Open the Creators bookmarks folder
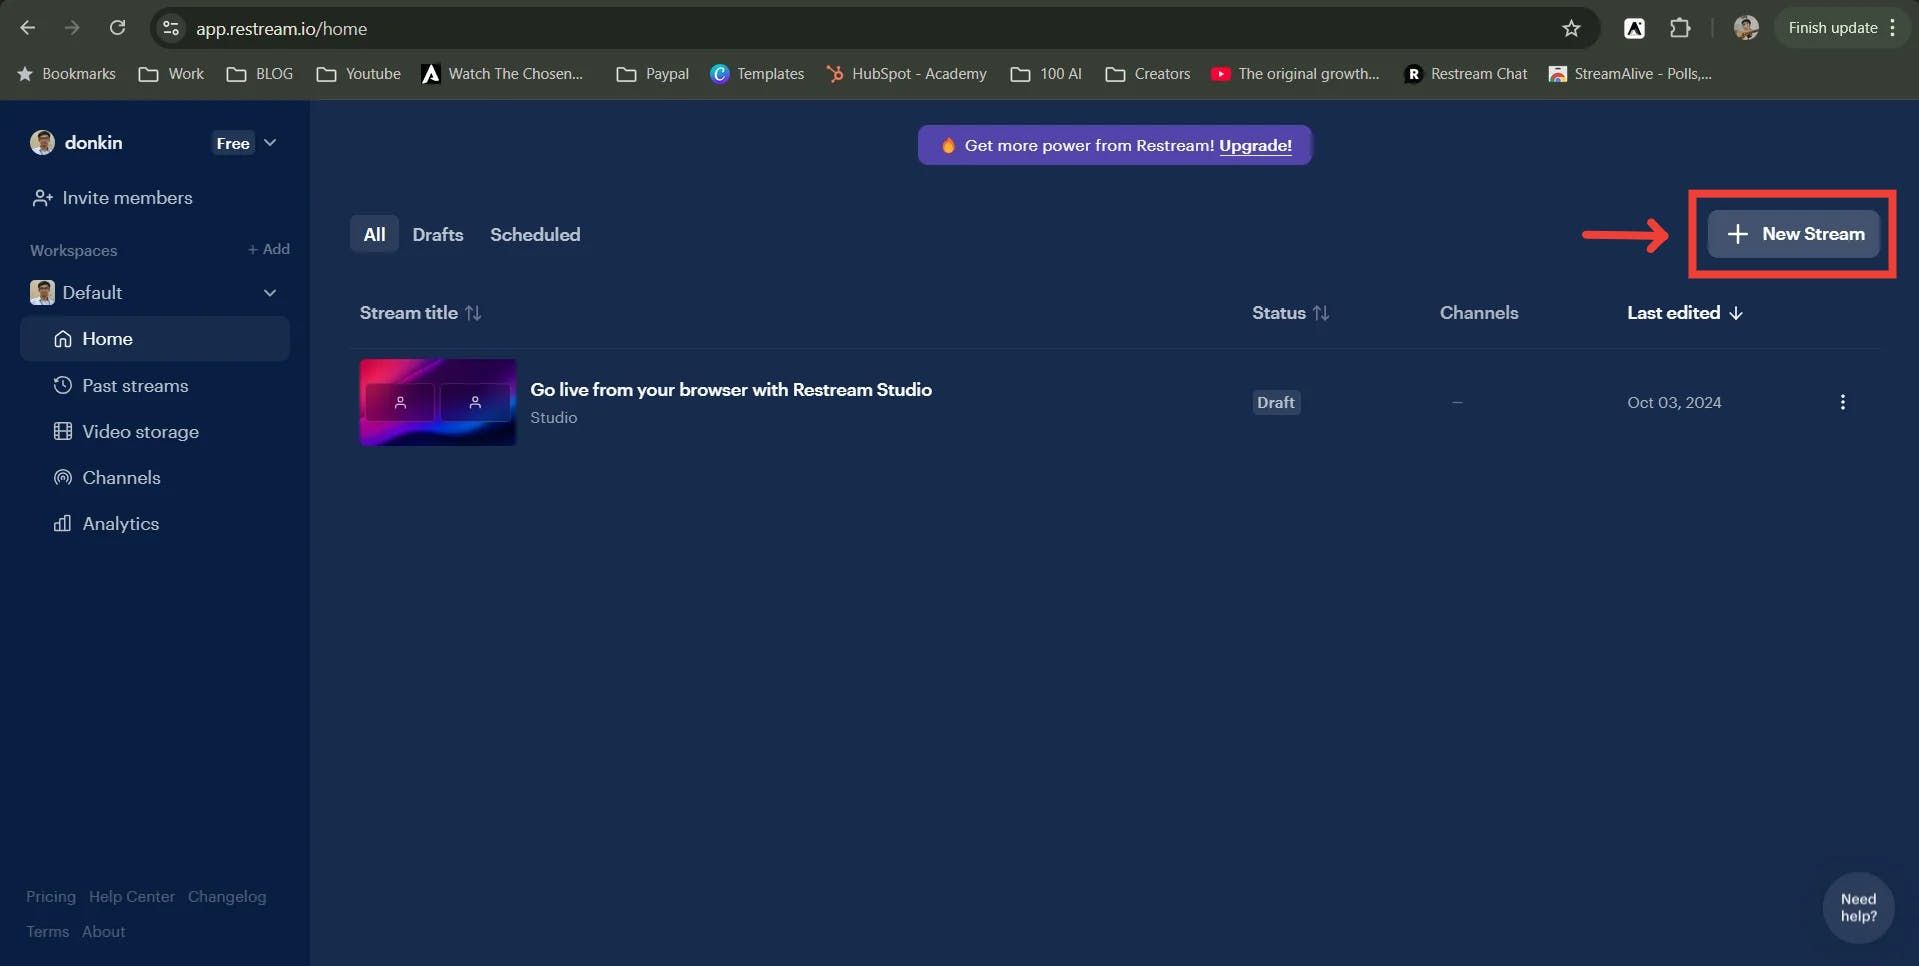The height and width of the screenshot is (966, 1919). [1148, 74]
